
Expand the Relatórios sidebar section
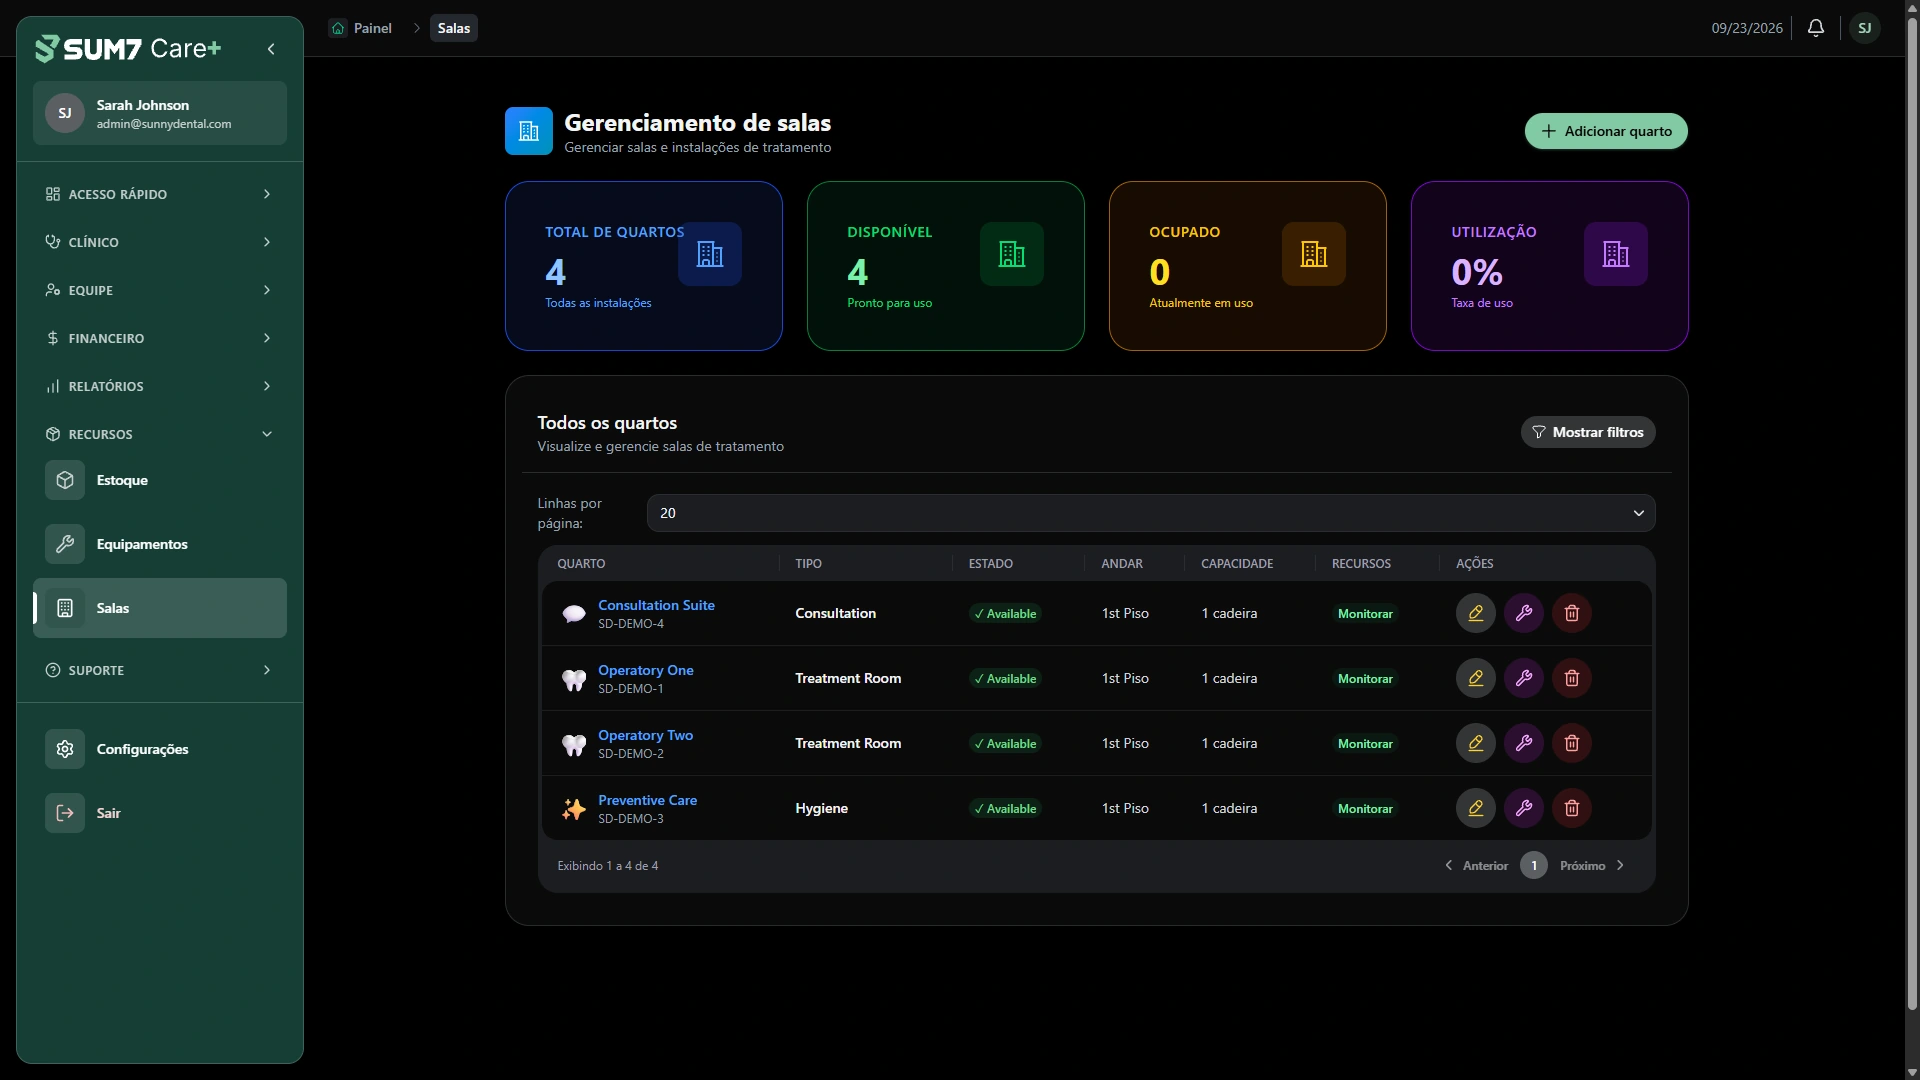tap(159, 386)
